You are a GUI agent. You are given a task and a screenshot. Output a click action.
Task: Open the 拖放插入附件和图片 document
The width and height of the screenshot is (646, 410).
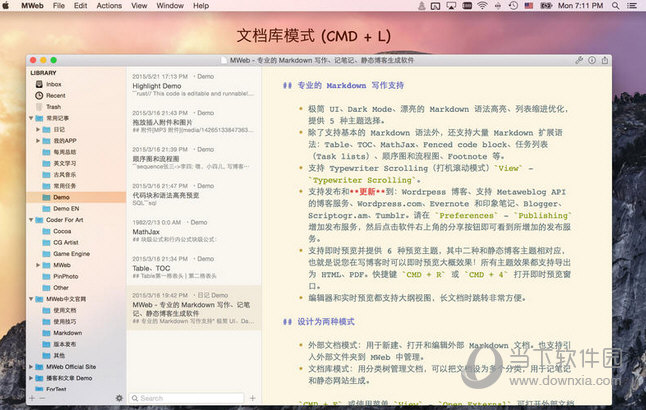194,121
